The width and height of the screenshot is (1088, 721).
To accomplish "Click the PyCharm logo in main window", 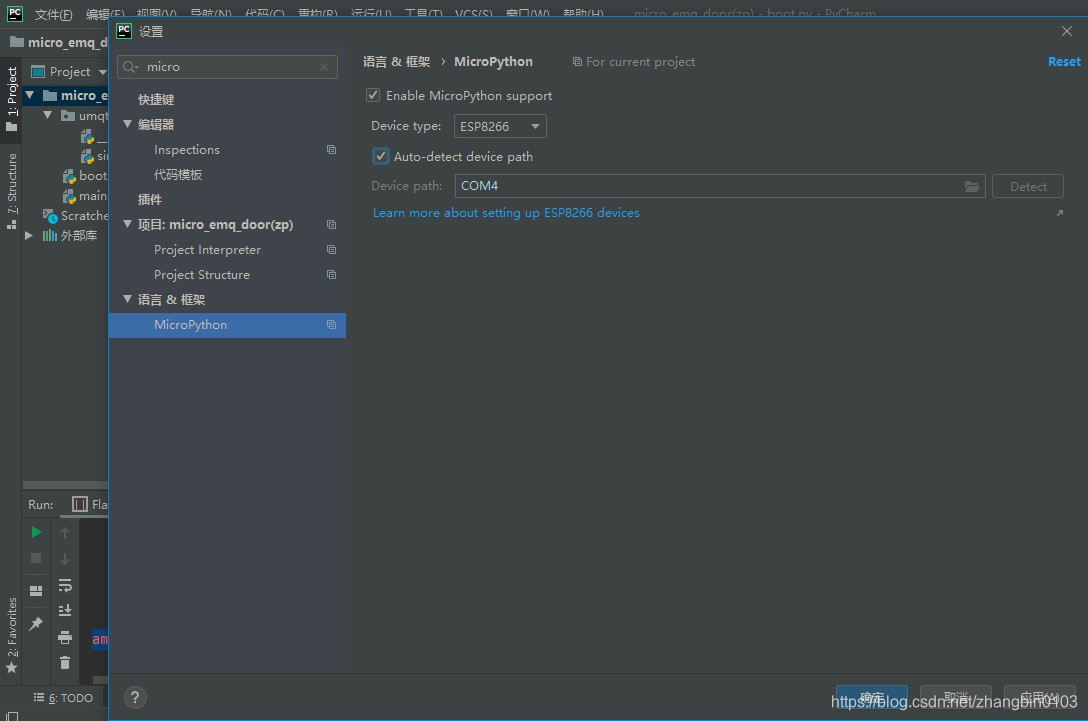I will [x=15, y=13].
